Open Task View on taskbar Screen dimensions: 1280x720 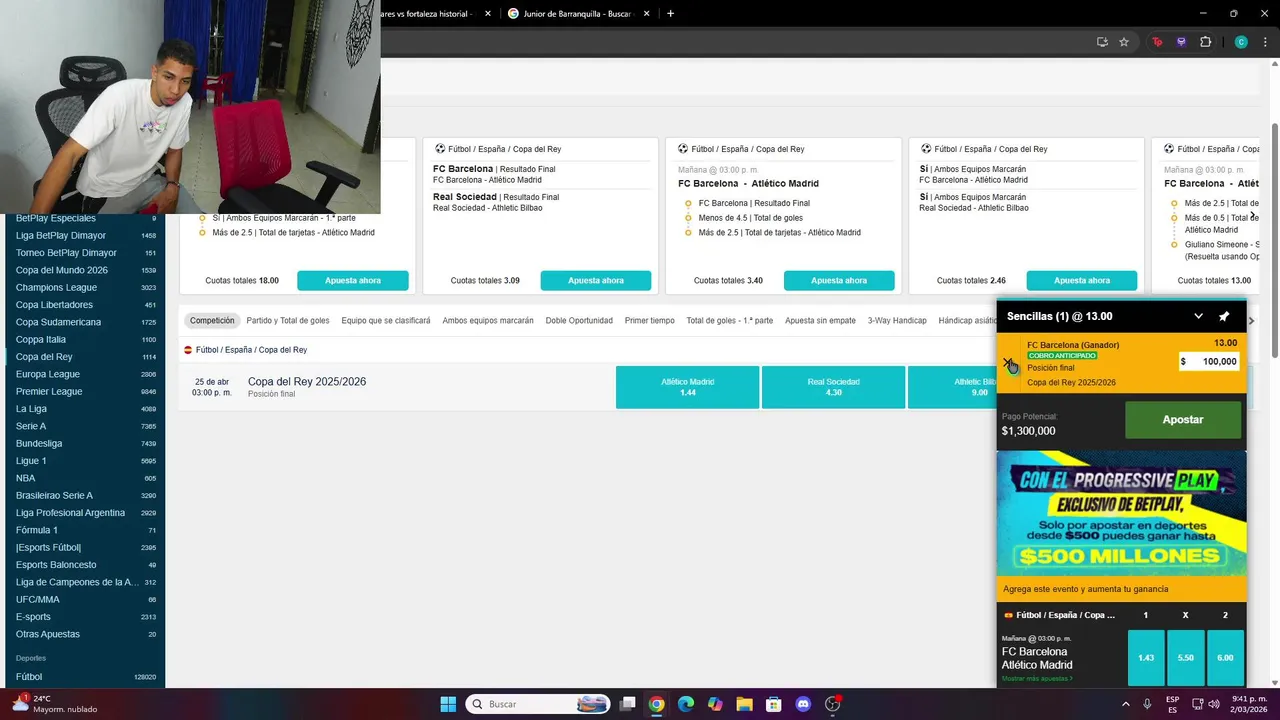pyautogui.click(x=627, y=704)
